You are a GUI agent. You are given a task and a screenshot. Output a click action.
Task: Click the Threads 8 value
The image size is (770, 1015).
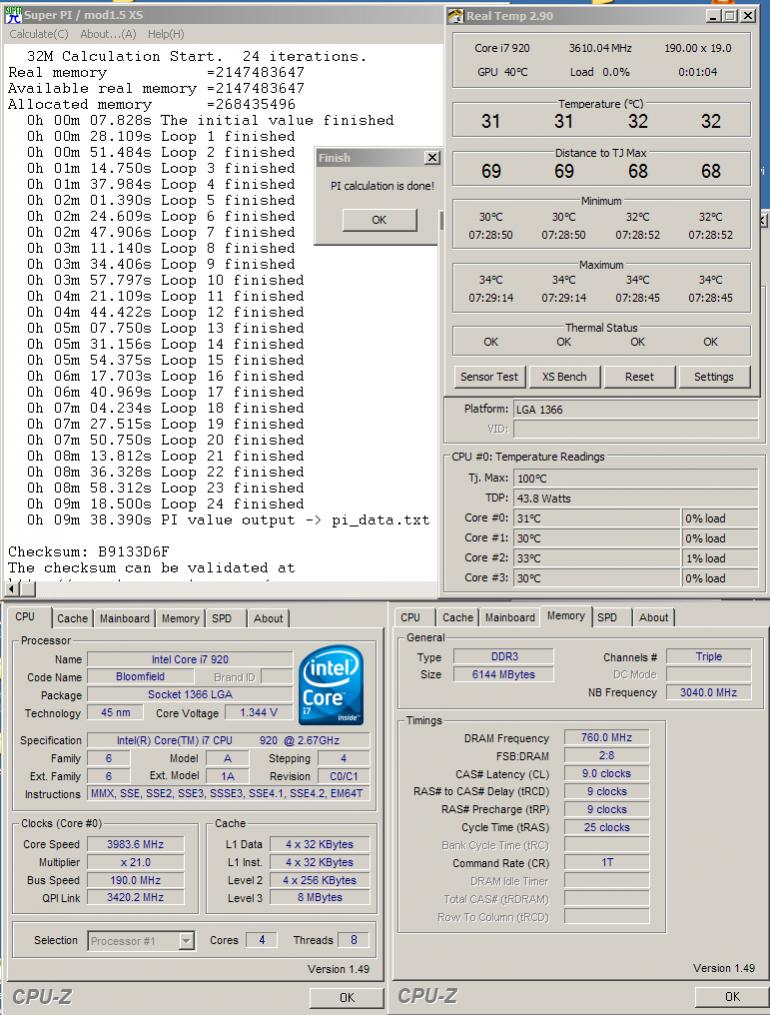click(354, 939)
